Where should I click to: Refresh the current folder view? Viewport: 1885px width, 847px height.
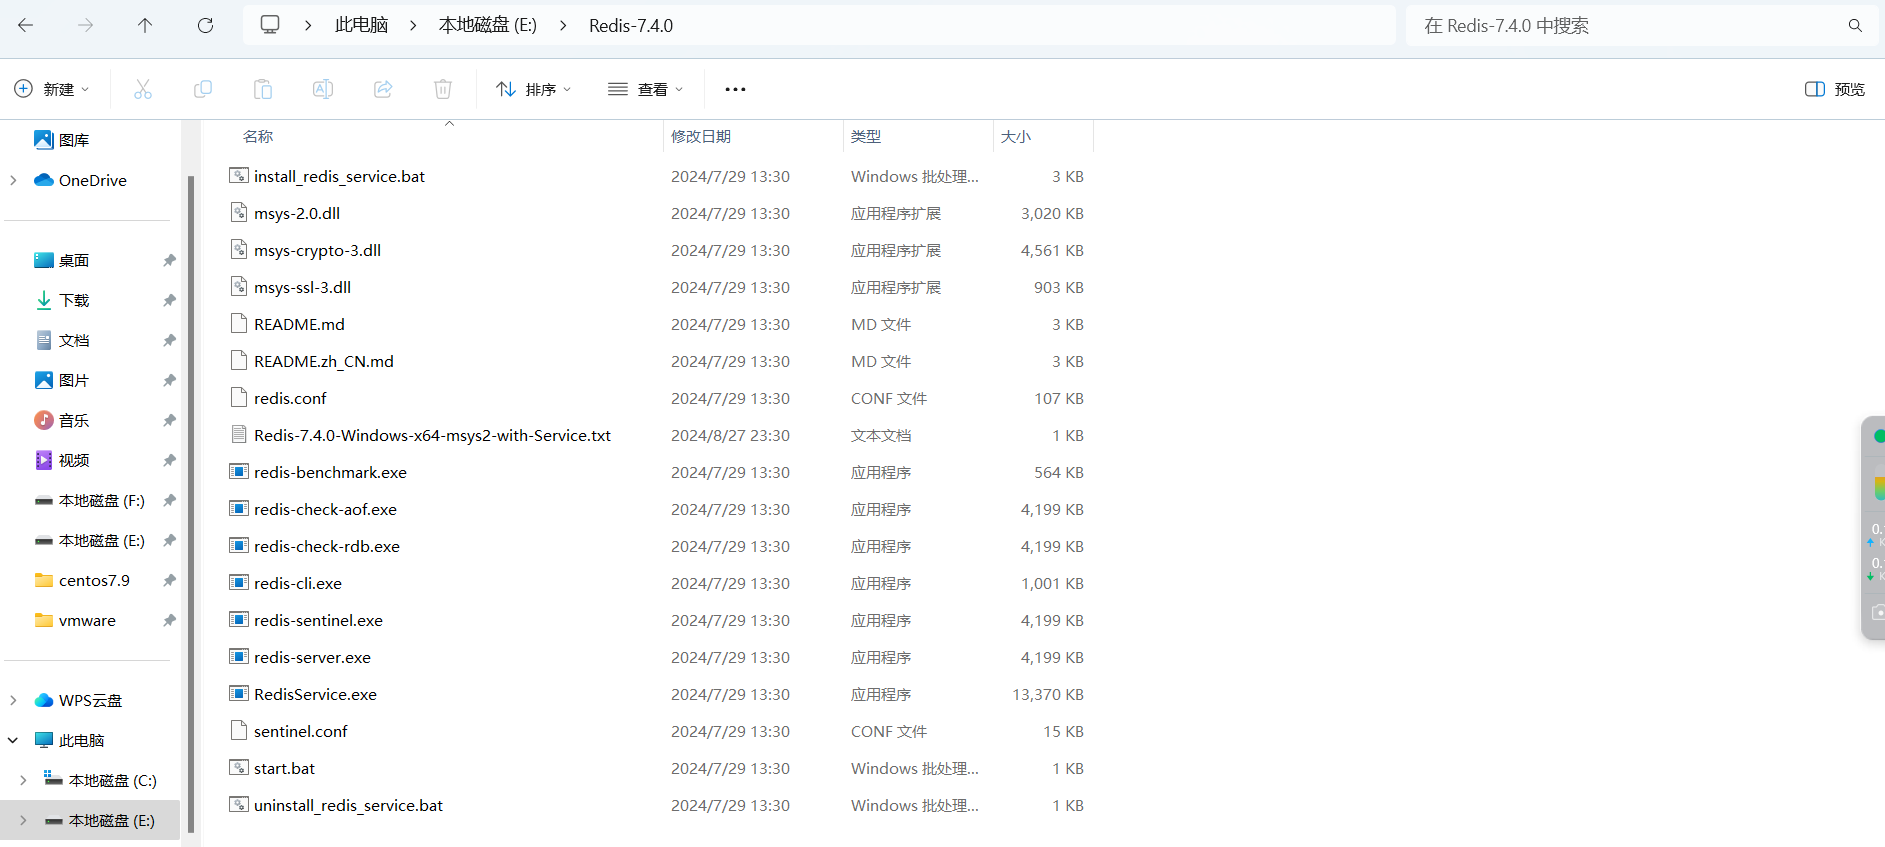coord(205,26)
